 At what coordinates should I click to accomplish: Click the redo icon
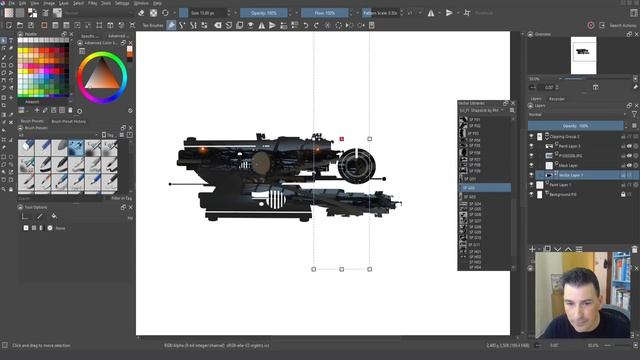(x=316, y=25)
